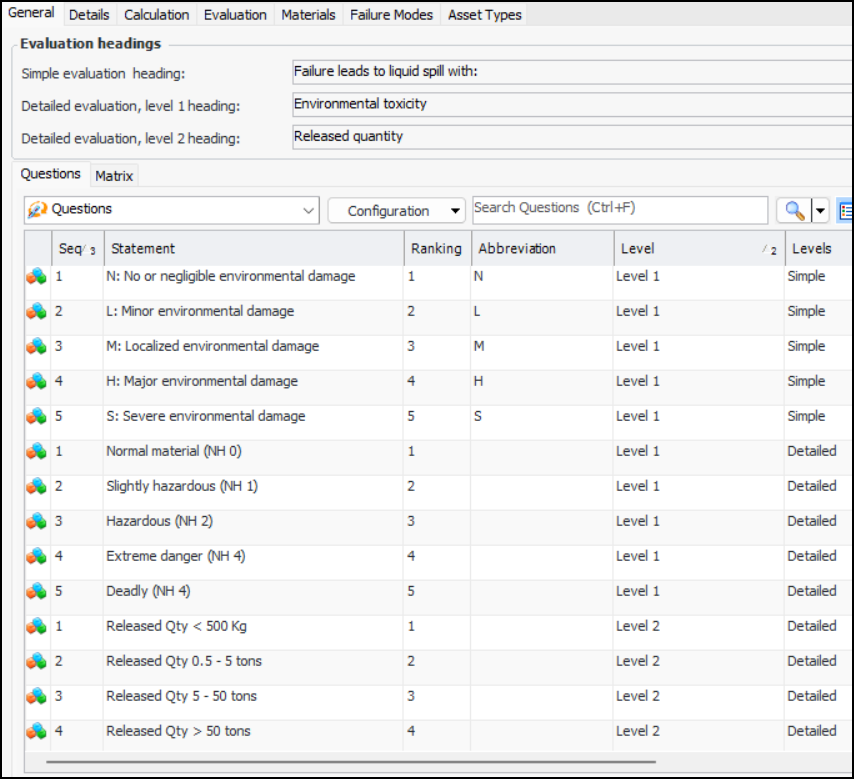Click the Simple evaluation heading text field
The width and height of the screenshot is (854, 779).
[x=570, y=72]
